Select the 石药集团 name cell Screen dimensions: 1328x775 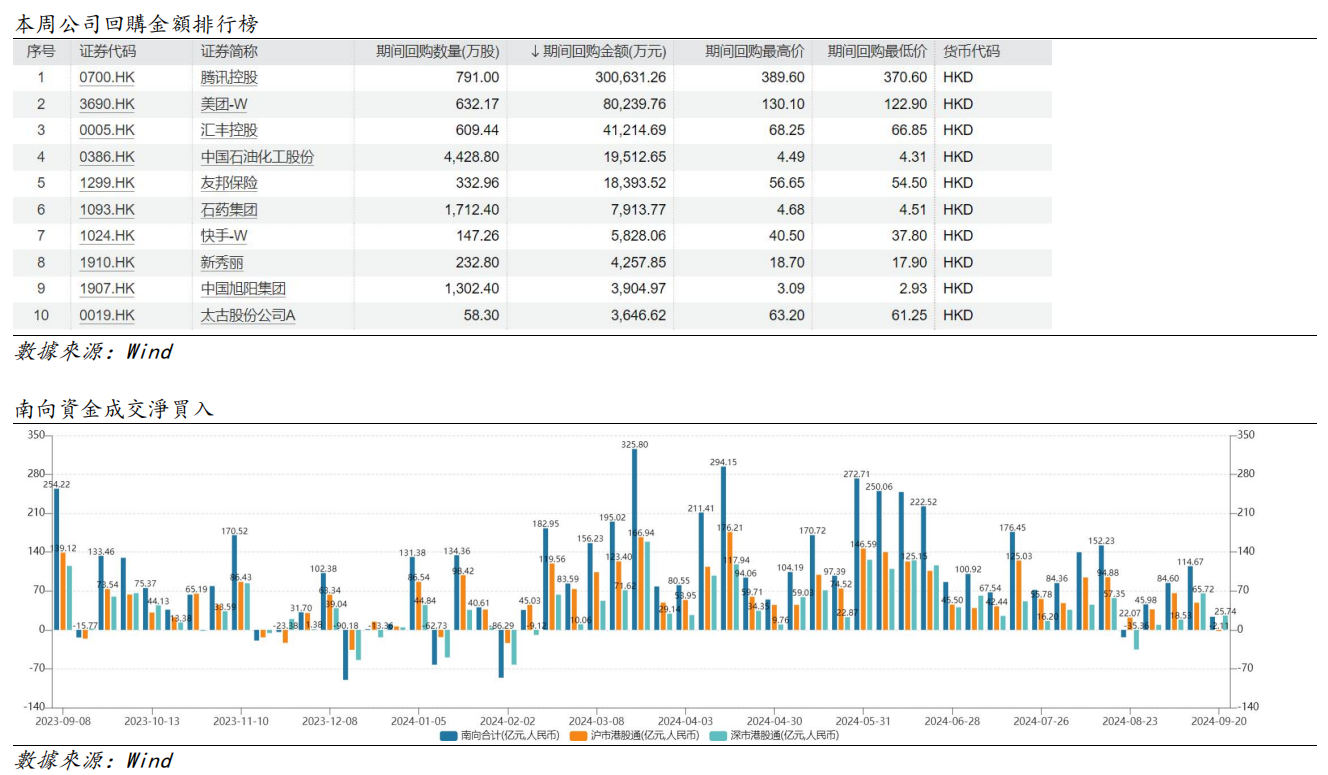[229, 210]
